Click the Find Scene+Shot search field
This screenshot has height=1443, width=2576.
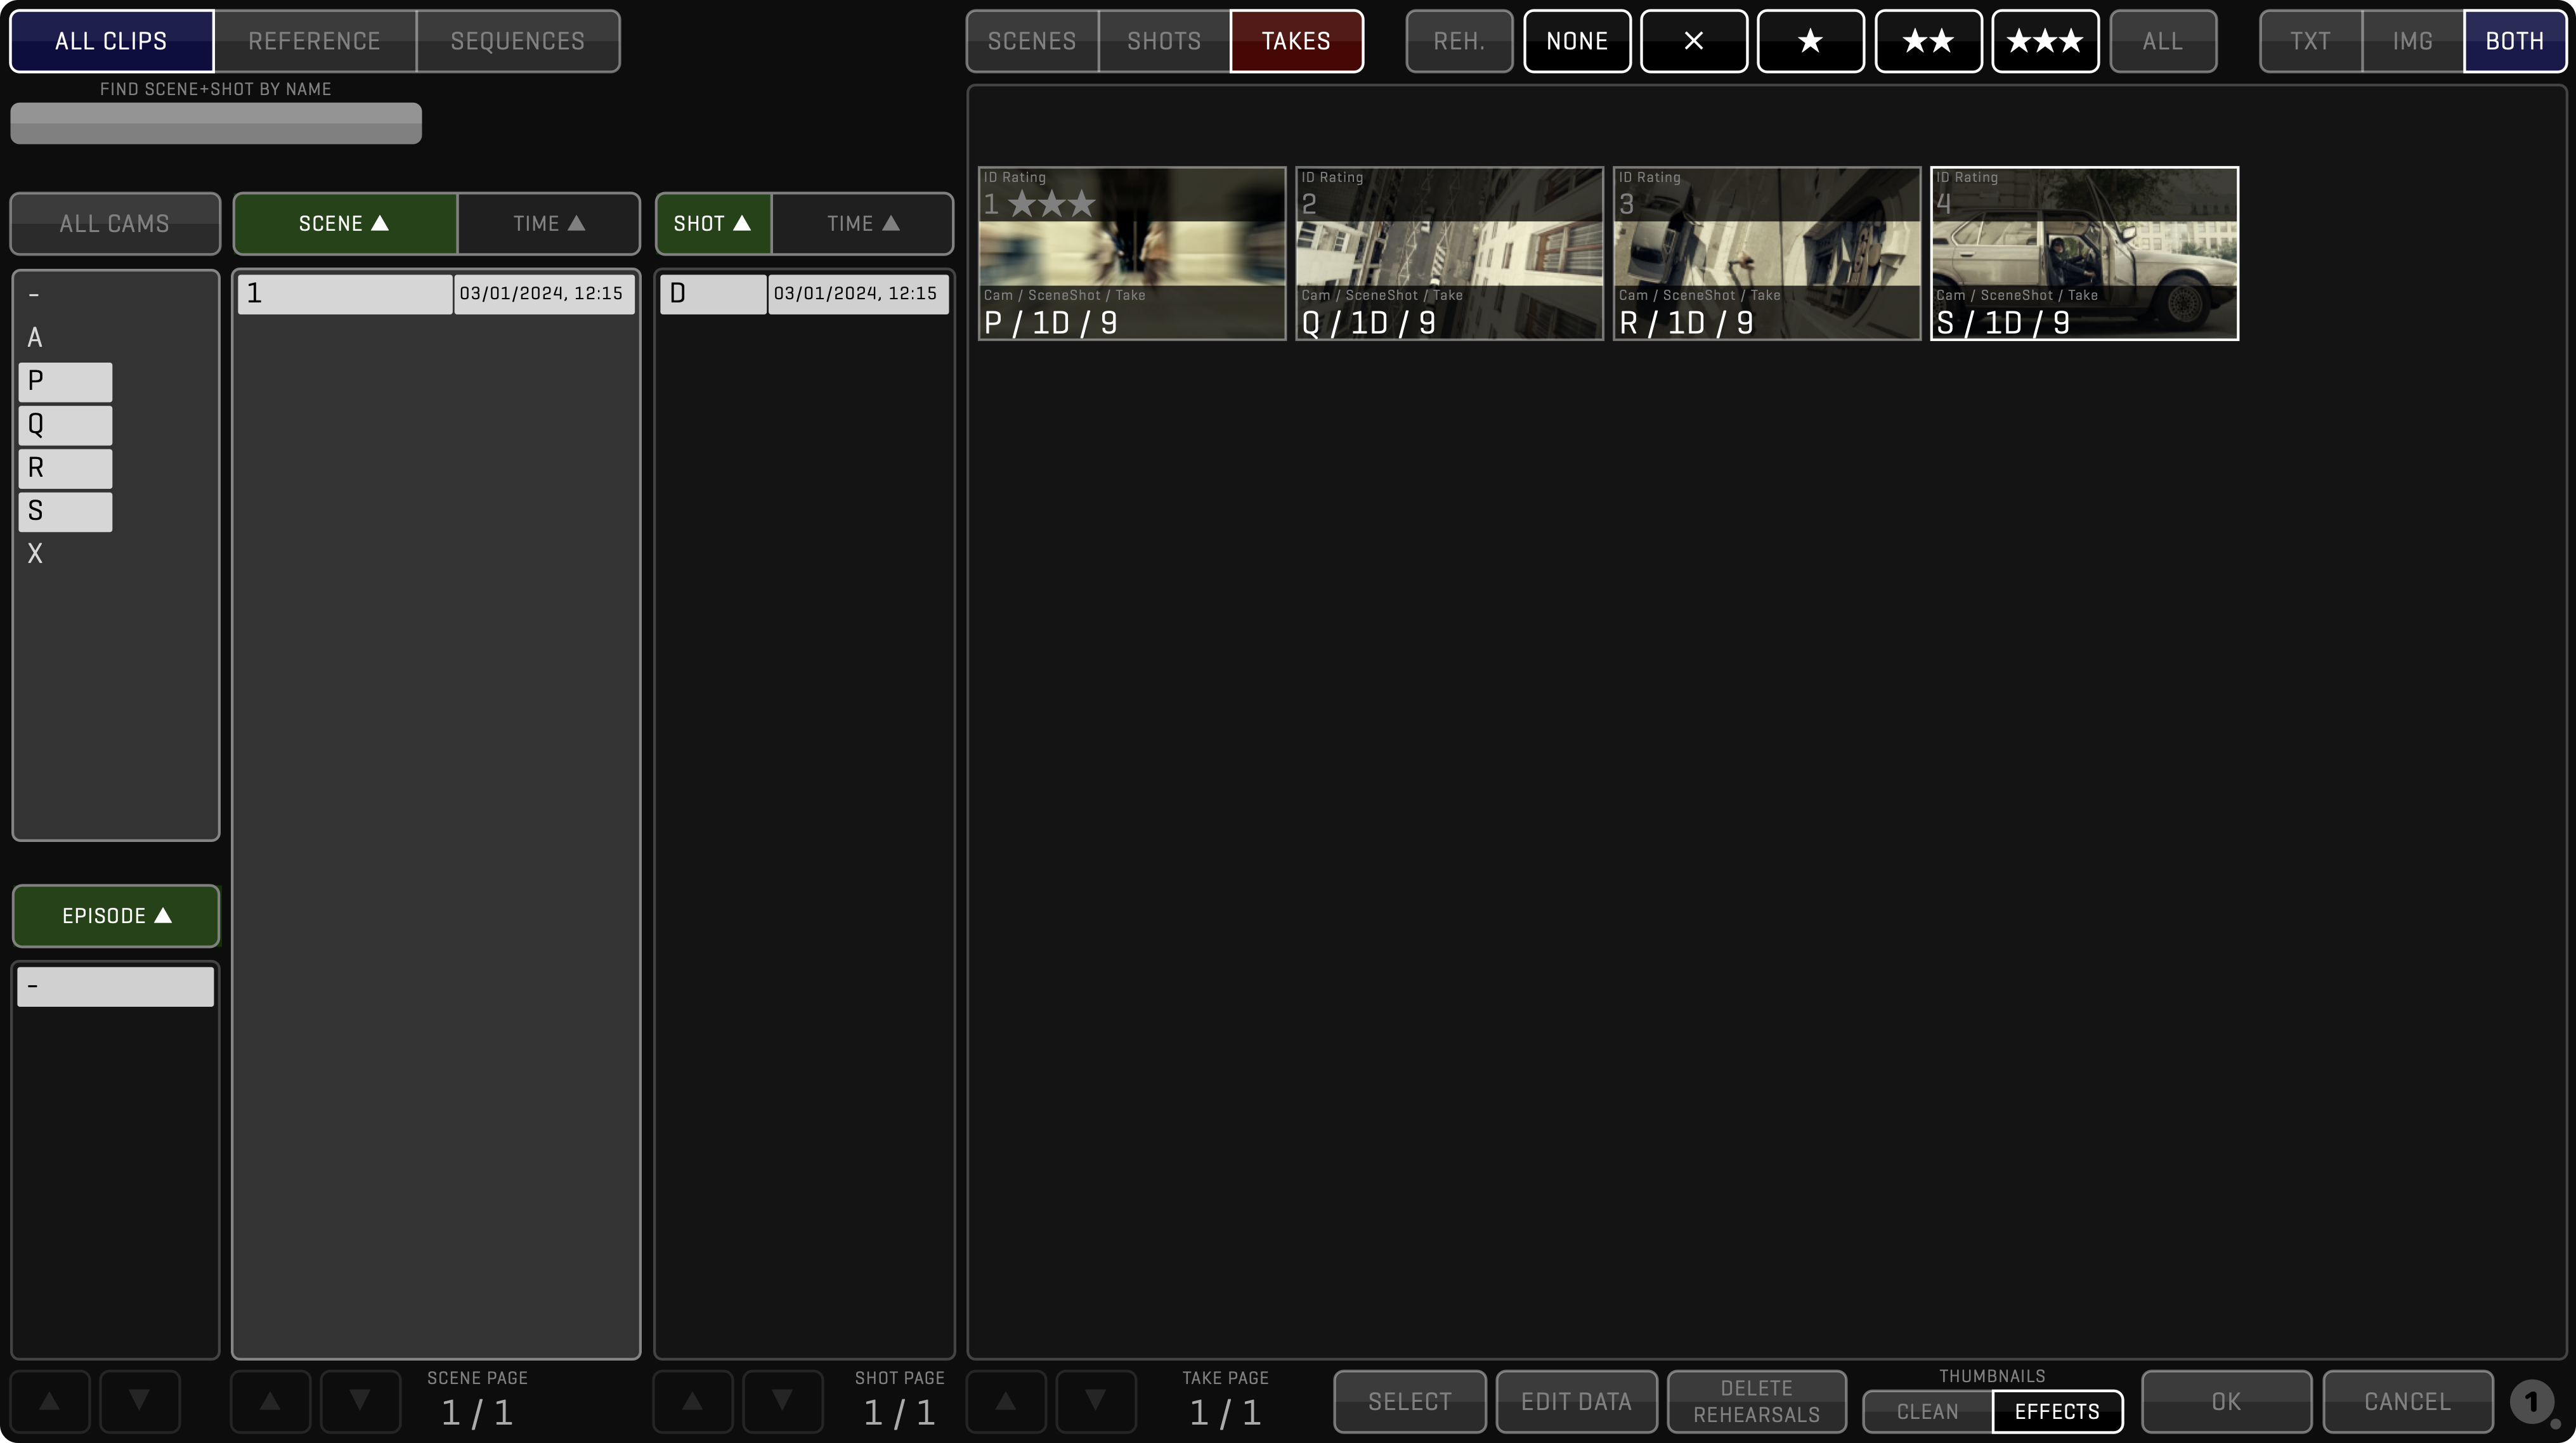tap(216, 123)
